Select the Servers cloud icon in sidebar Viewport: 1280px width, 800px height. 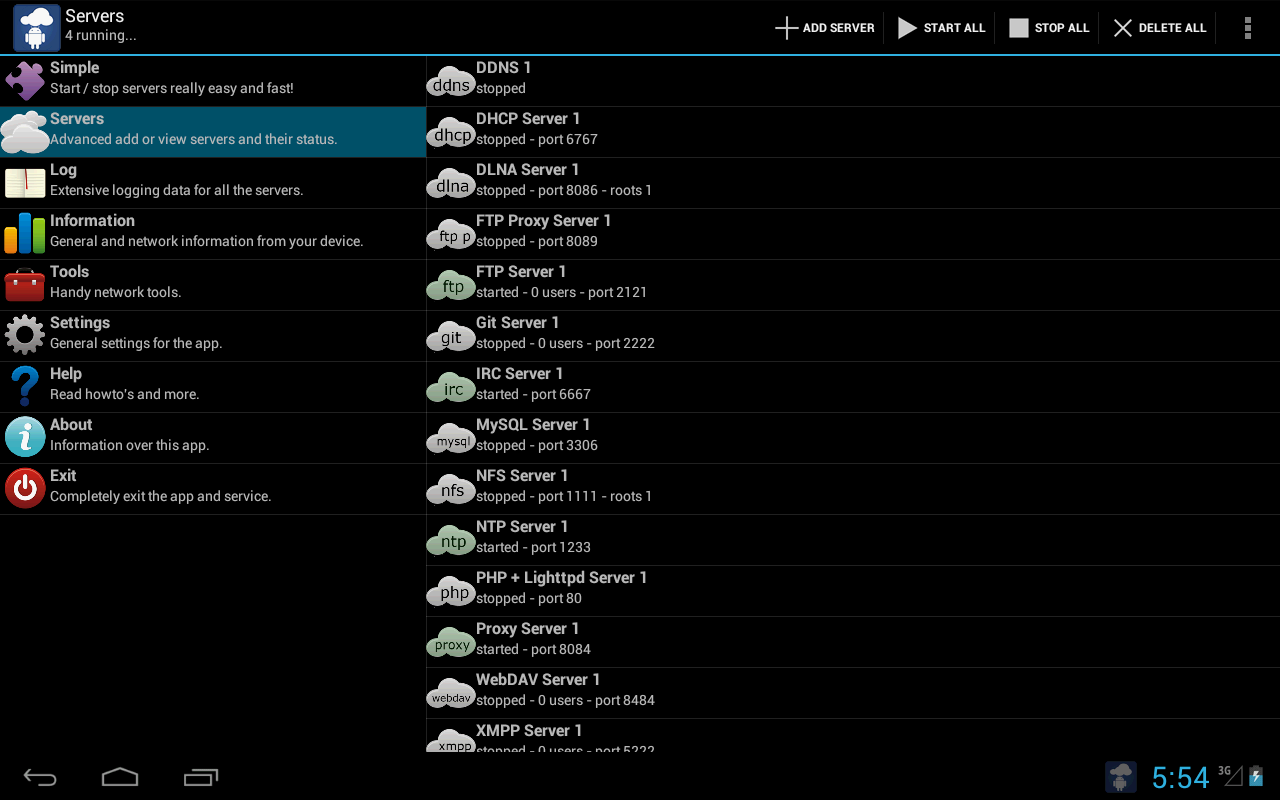(25, 131)
